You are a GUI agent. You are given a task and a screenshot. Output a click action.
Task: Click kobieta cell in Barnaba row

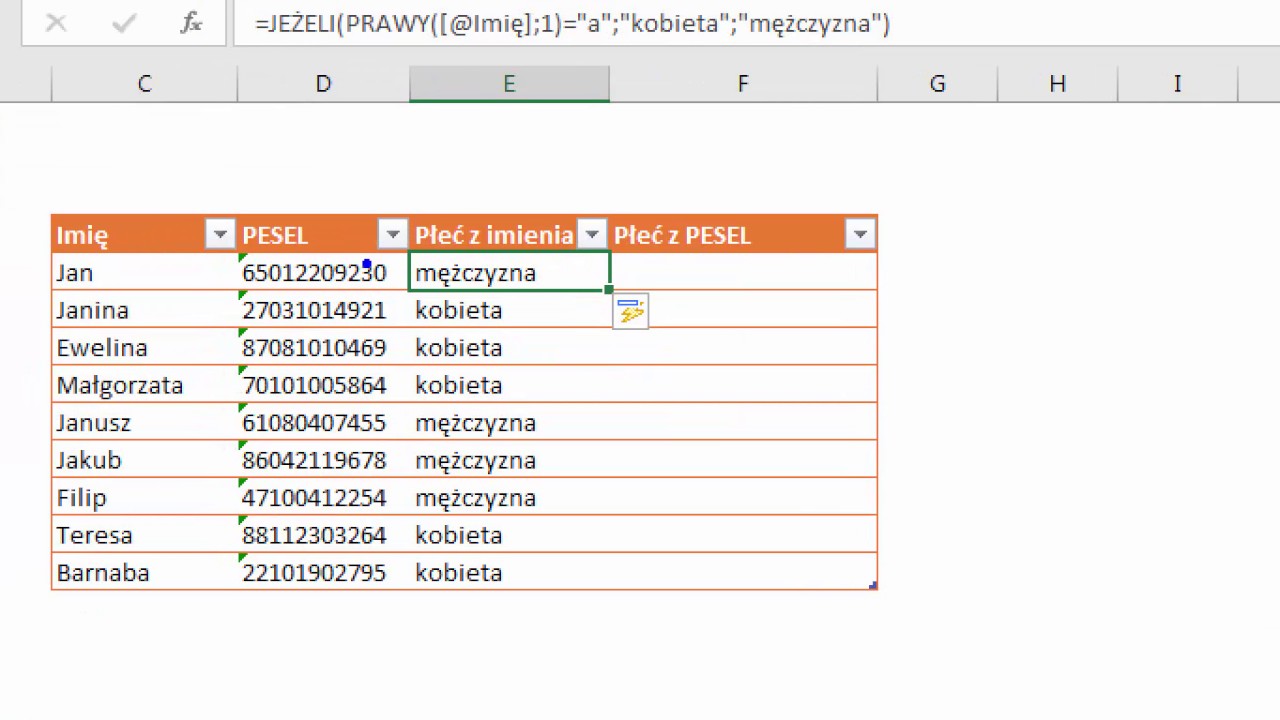pos(509,572)
